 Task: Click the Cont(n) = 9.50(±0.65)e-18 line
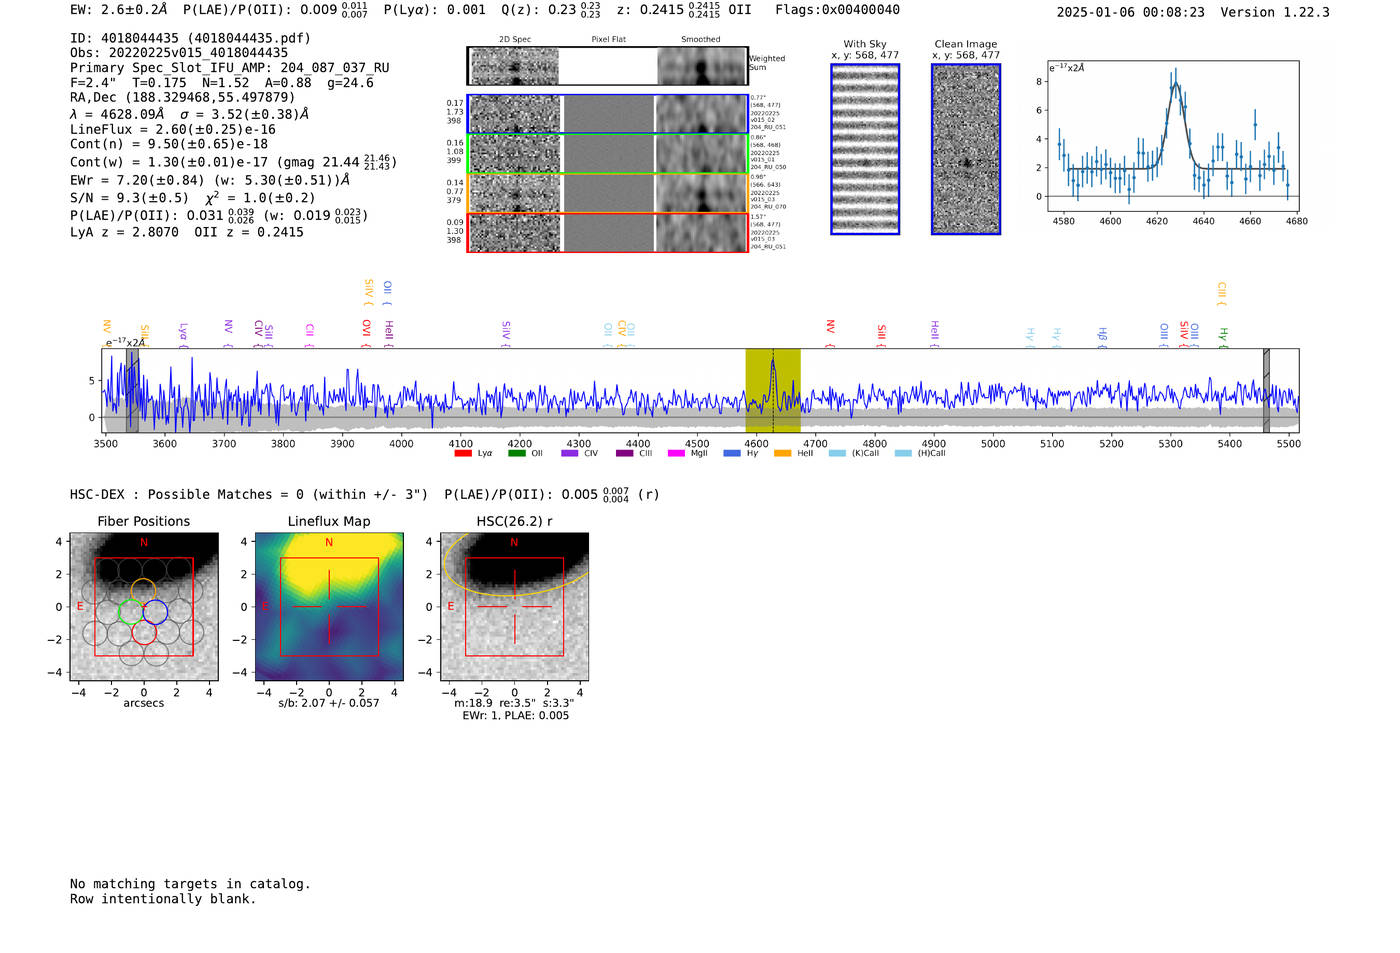[169, 144]
